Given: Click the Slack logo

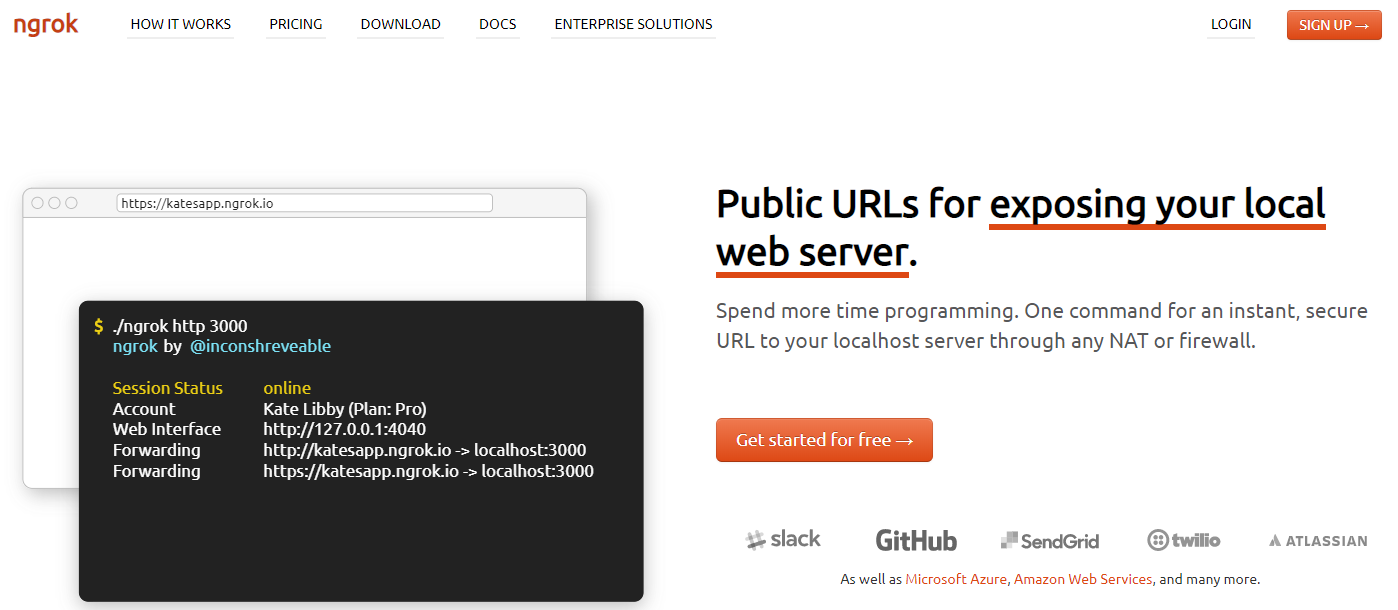Looking at the screenshot, I should (783, 540).
